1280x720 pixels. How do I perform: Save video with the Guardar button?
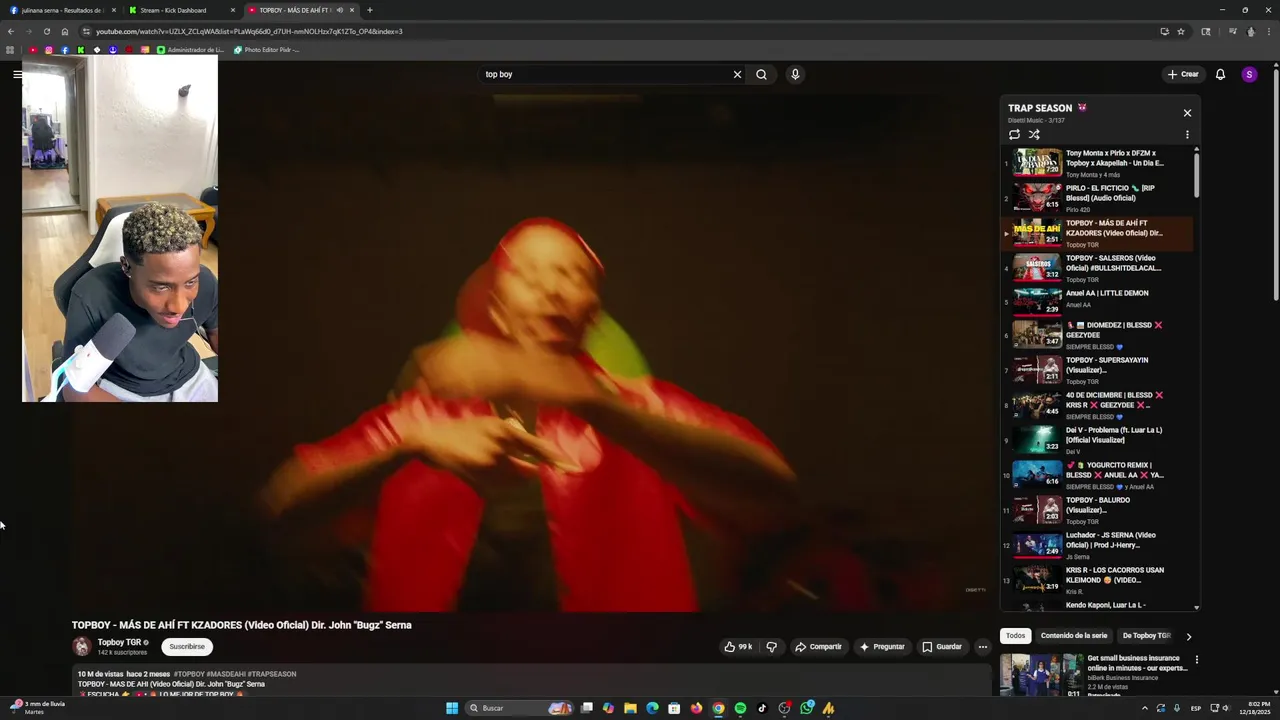pyautogui.click(x=942, y=647)
